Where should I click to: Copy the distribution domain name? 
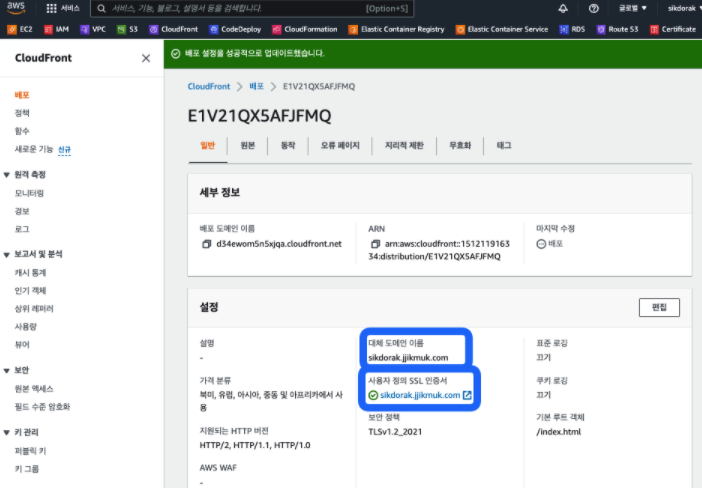(x=206, y=244)
